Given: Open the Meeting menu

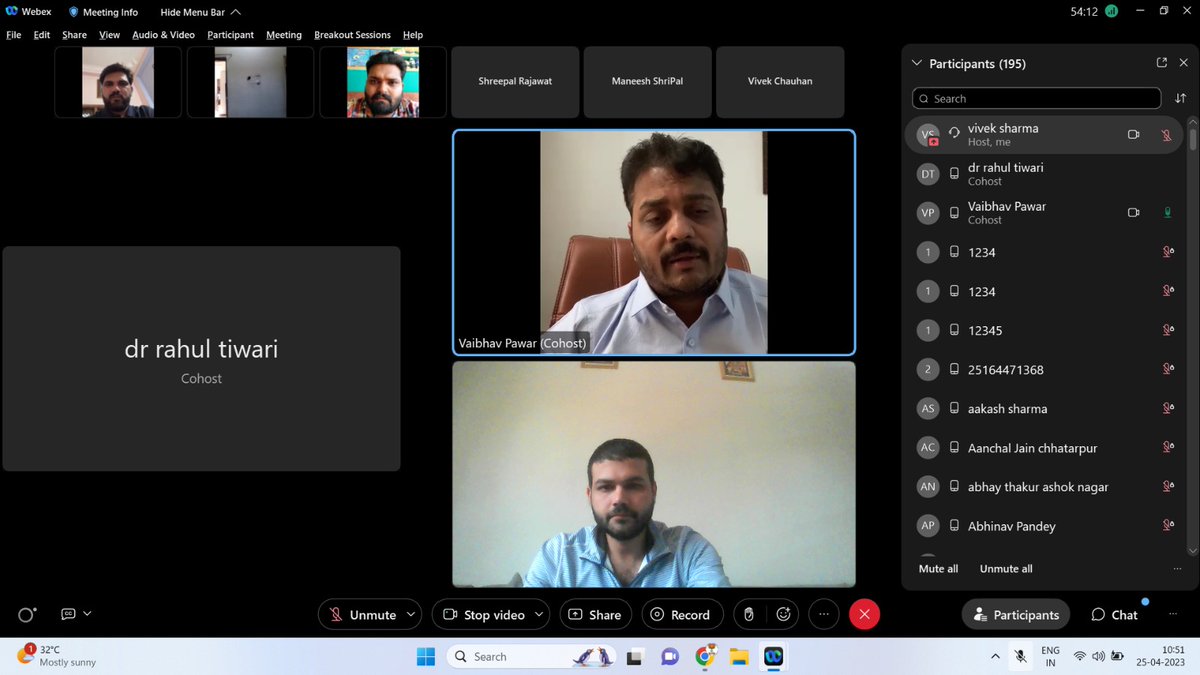Looking at the screenshot, I should point(283,35).
